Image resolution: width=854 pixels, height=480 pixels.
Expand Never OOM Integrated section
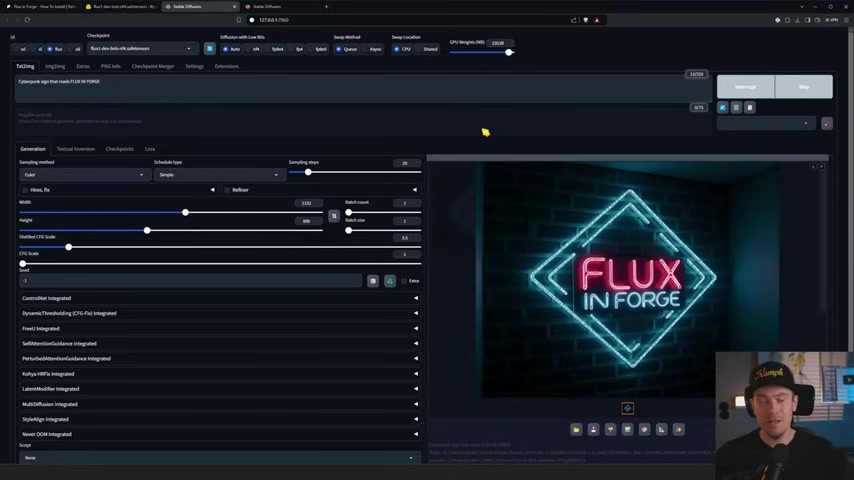click(x=219, y=434)
